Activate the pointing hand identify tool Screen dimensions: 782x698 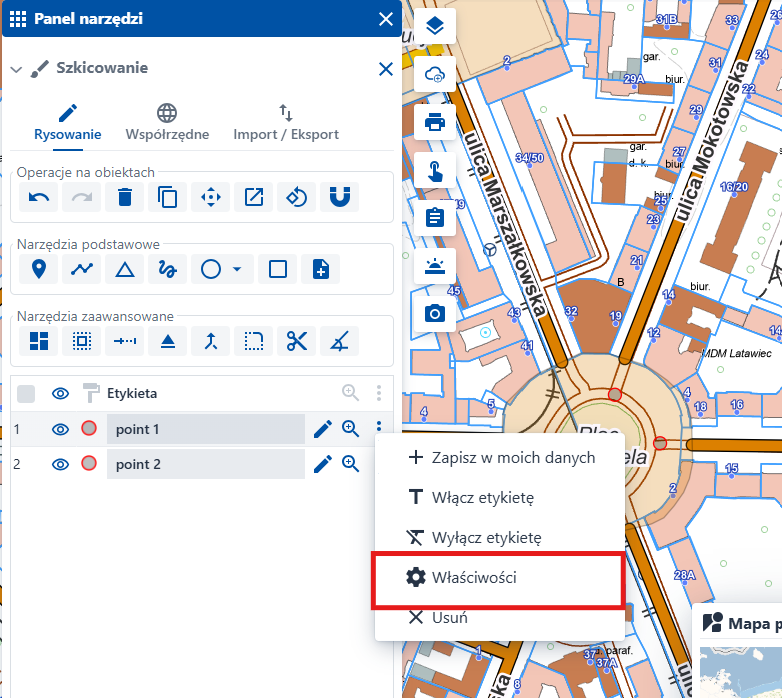(x=435, y=170)
